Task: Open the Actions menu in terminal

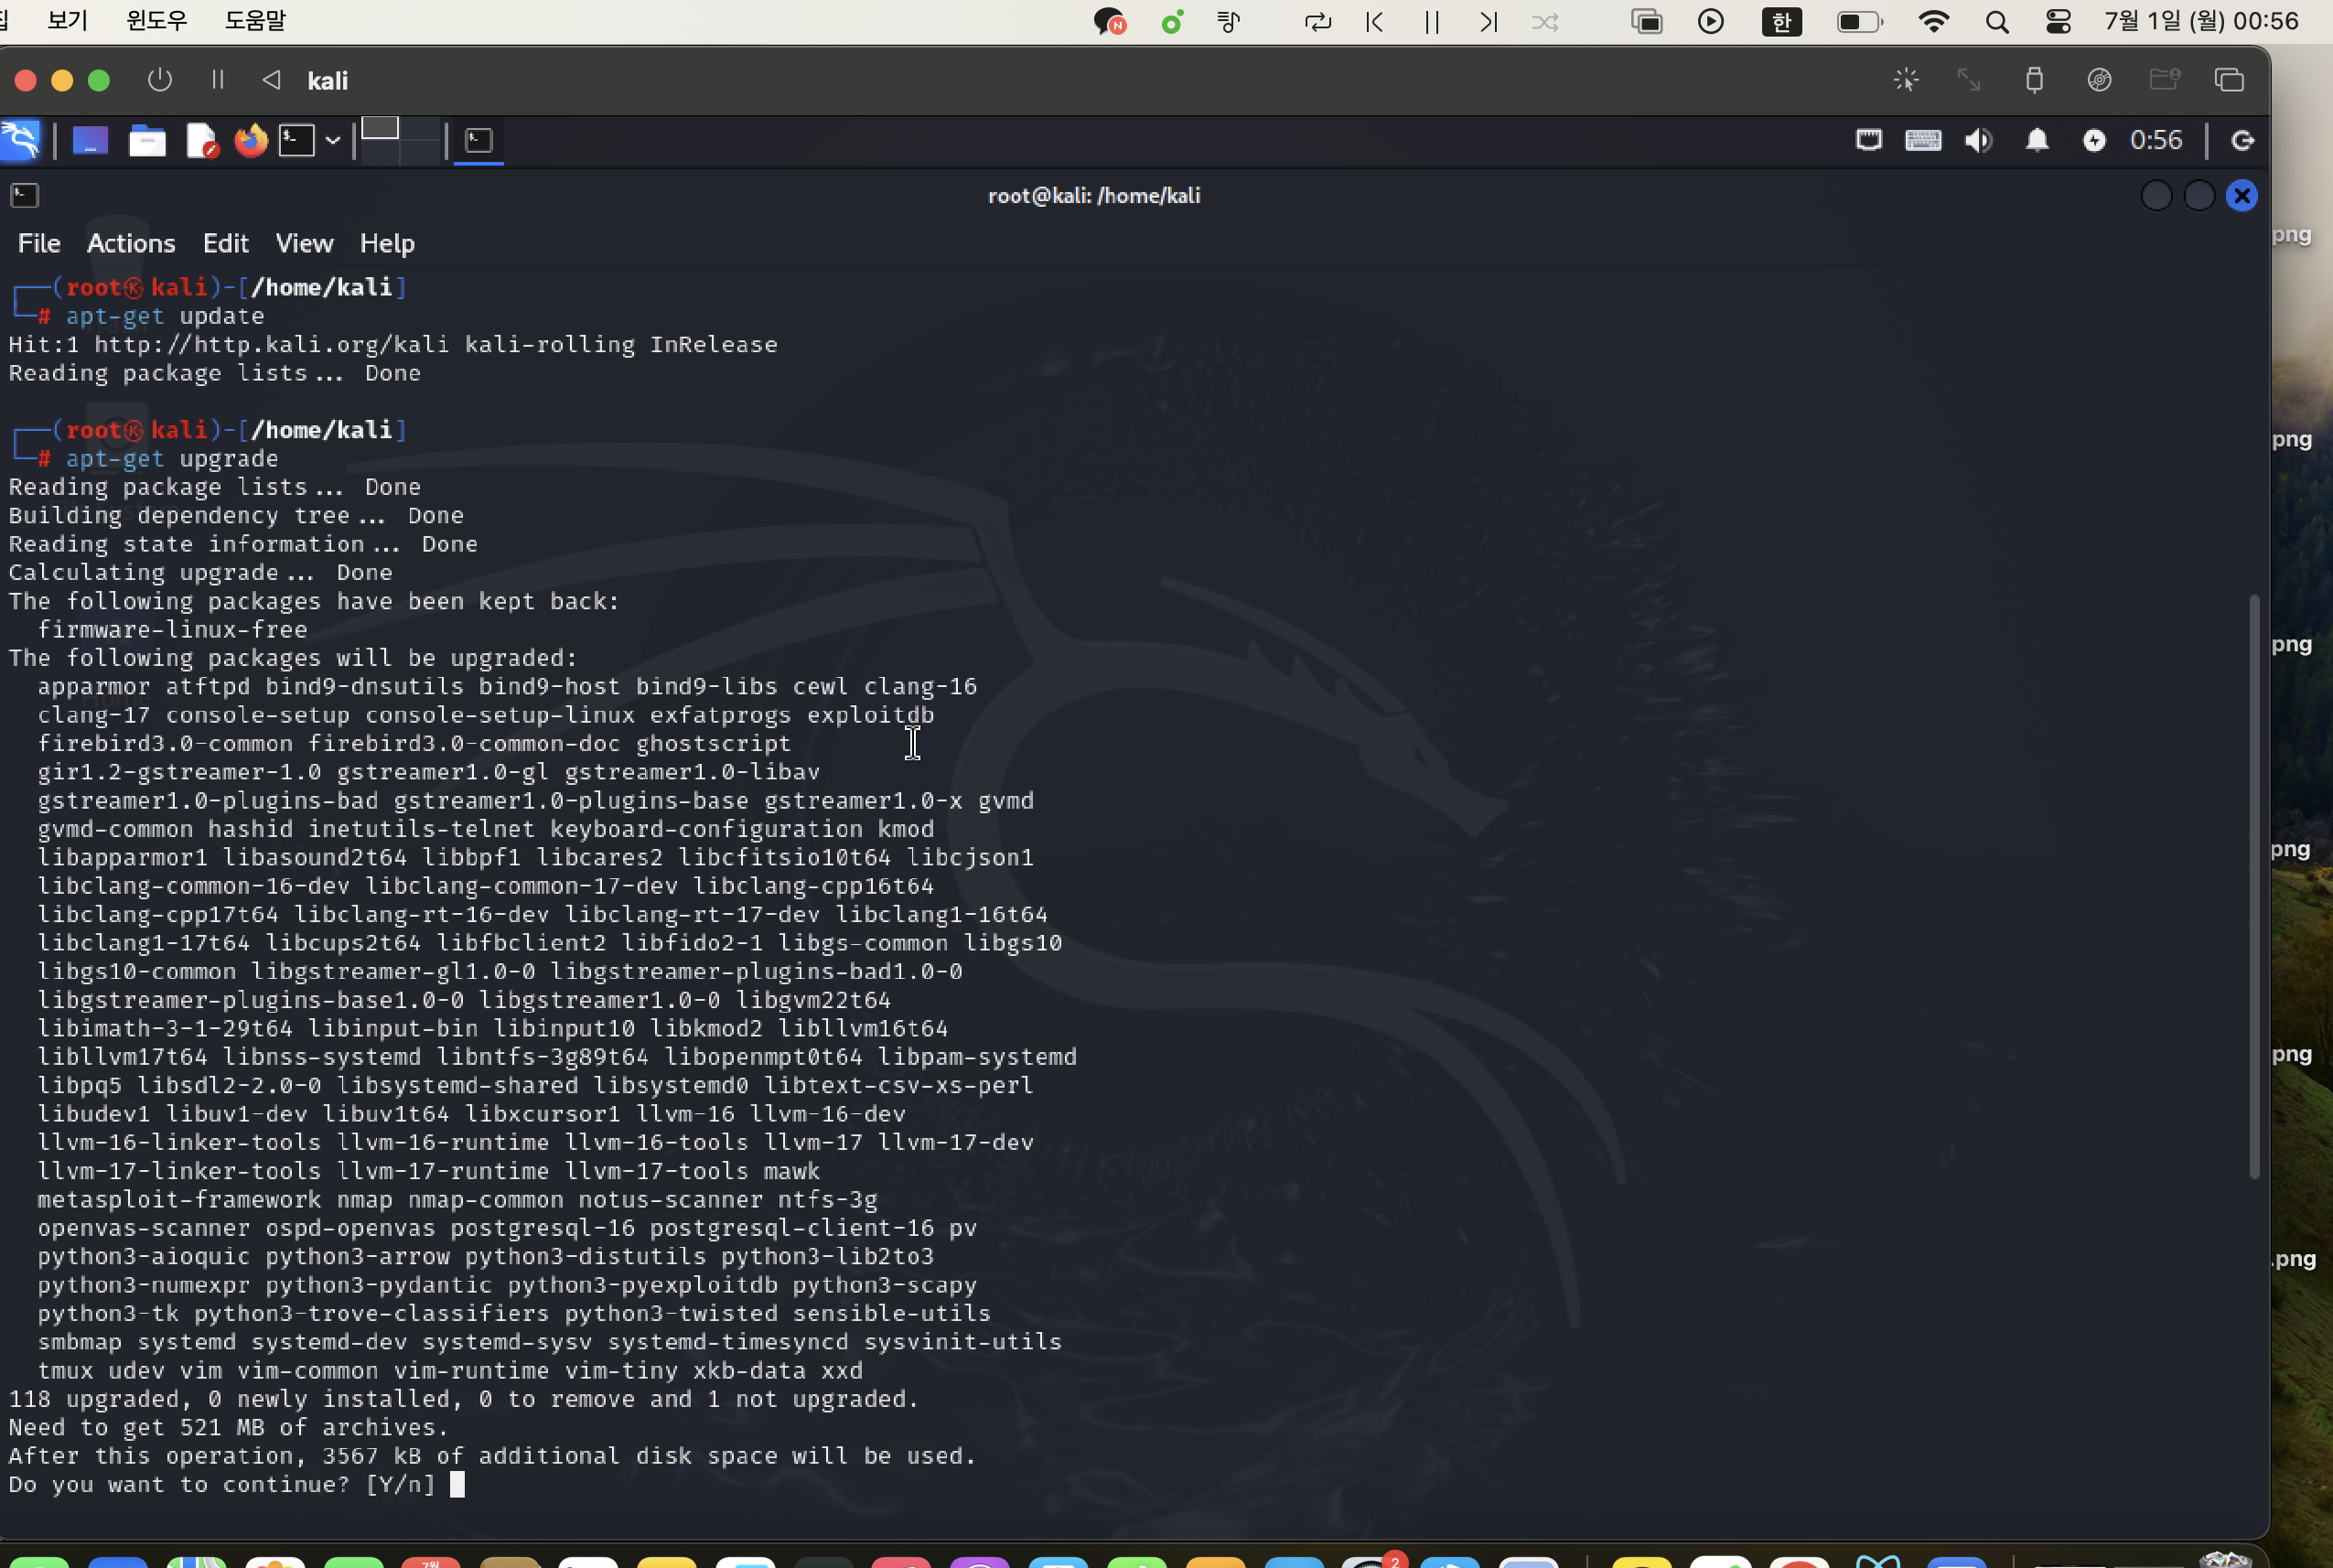Action: point(131,243)
